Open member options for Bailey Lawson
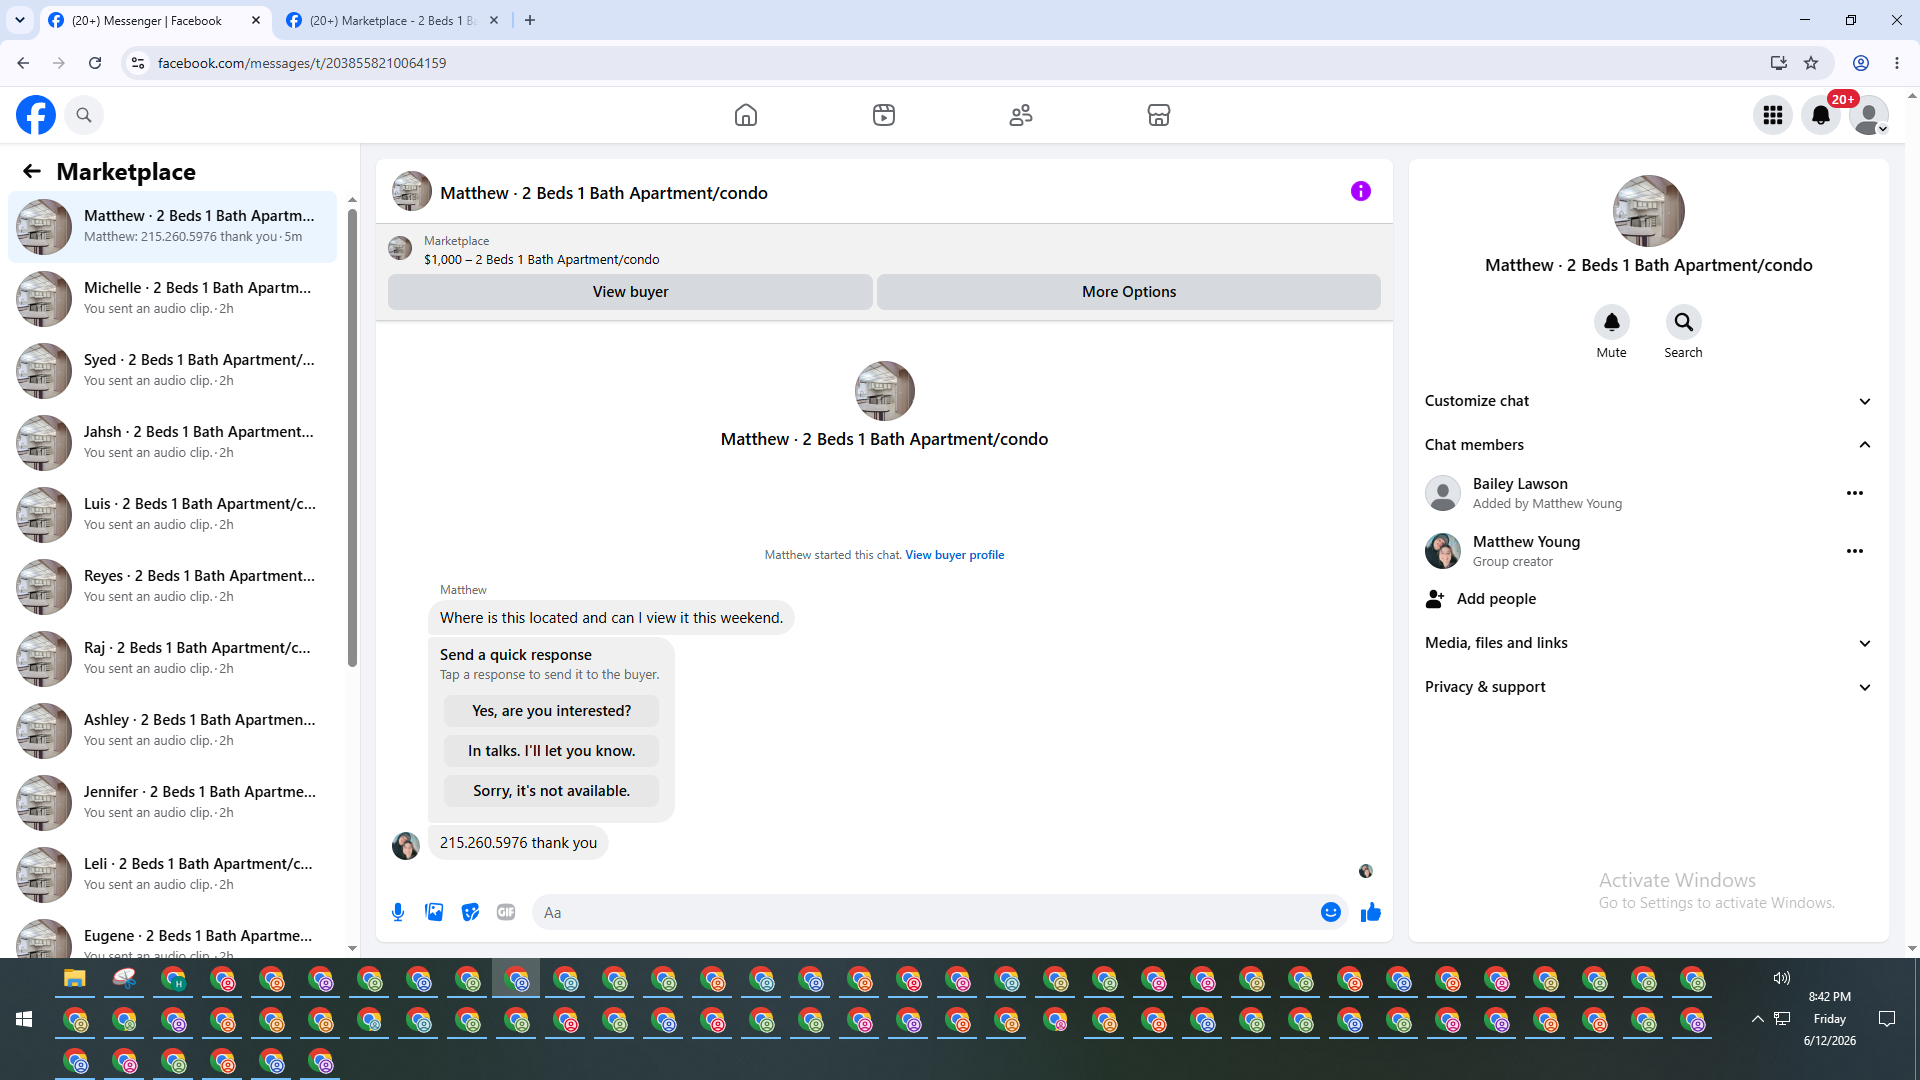The width and height of the screenshot is (1920, 1080). coord(1855,493)
